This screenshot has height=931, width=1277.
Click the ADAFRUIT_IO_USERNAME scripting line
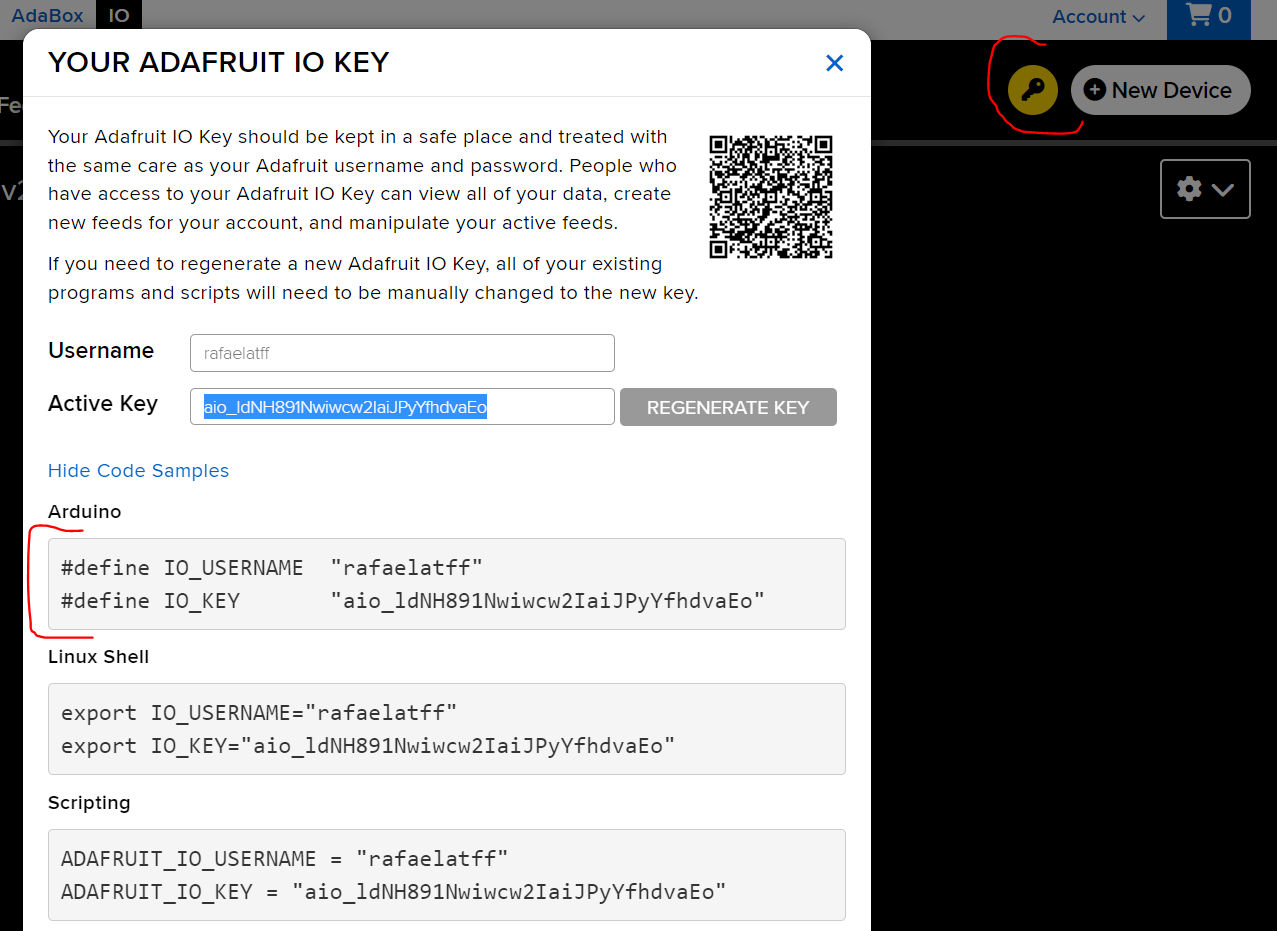pyautogui.click(x=285, y=858)
